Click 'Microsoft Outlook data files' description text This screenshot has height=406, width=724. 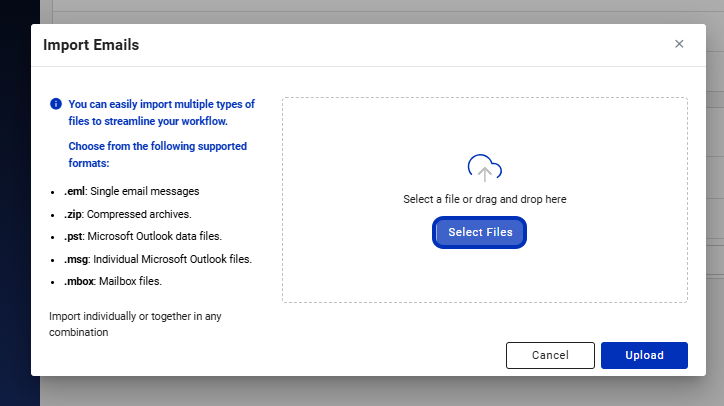click(x=155, y=236)
